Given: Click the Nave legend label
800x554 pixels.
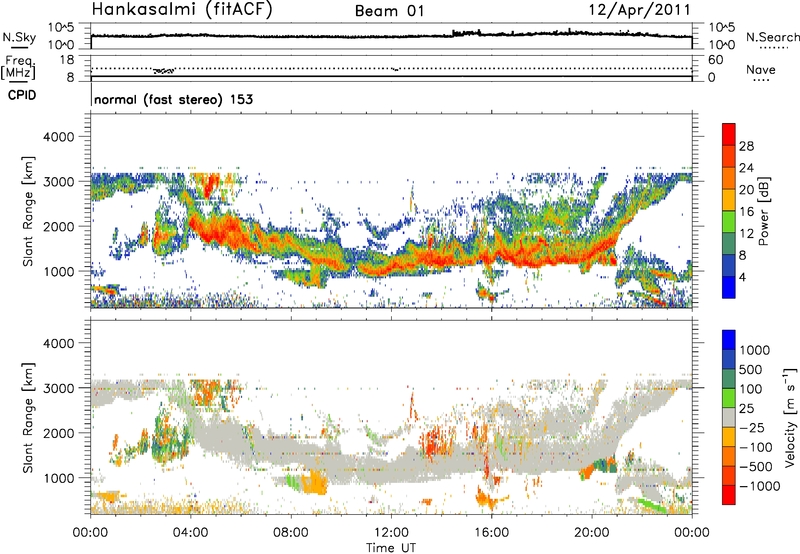Looking at the screenshot, I should 764,70.
